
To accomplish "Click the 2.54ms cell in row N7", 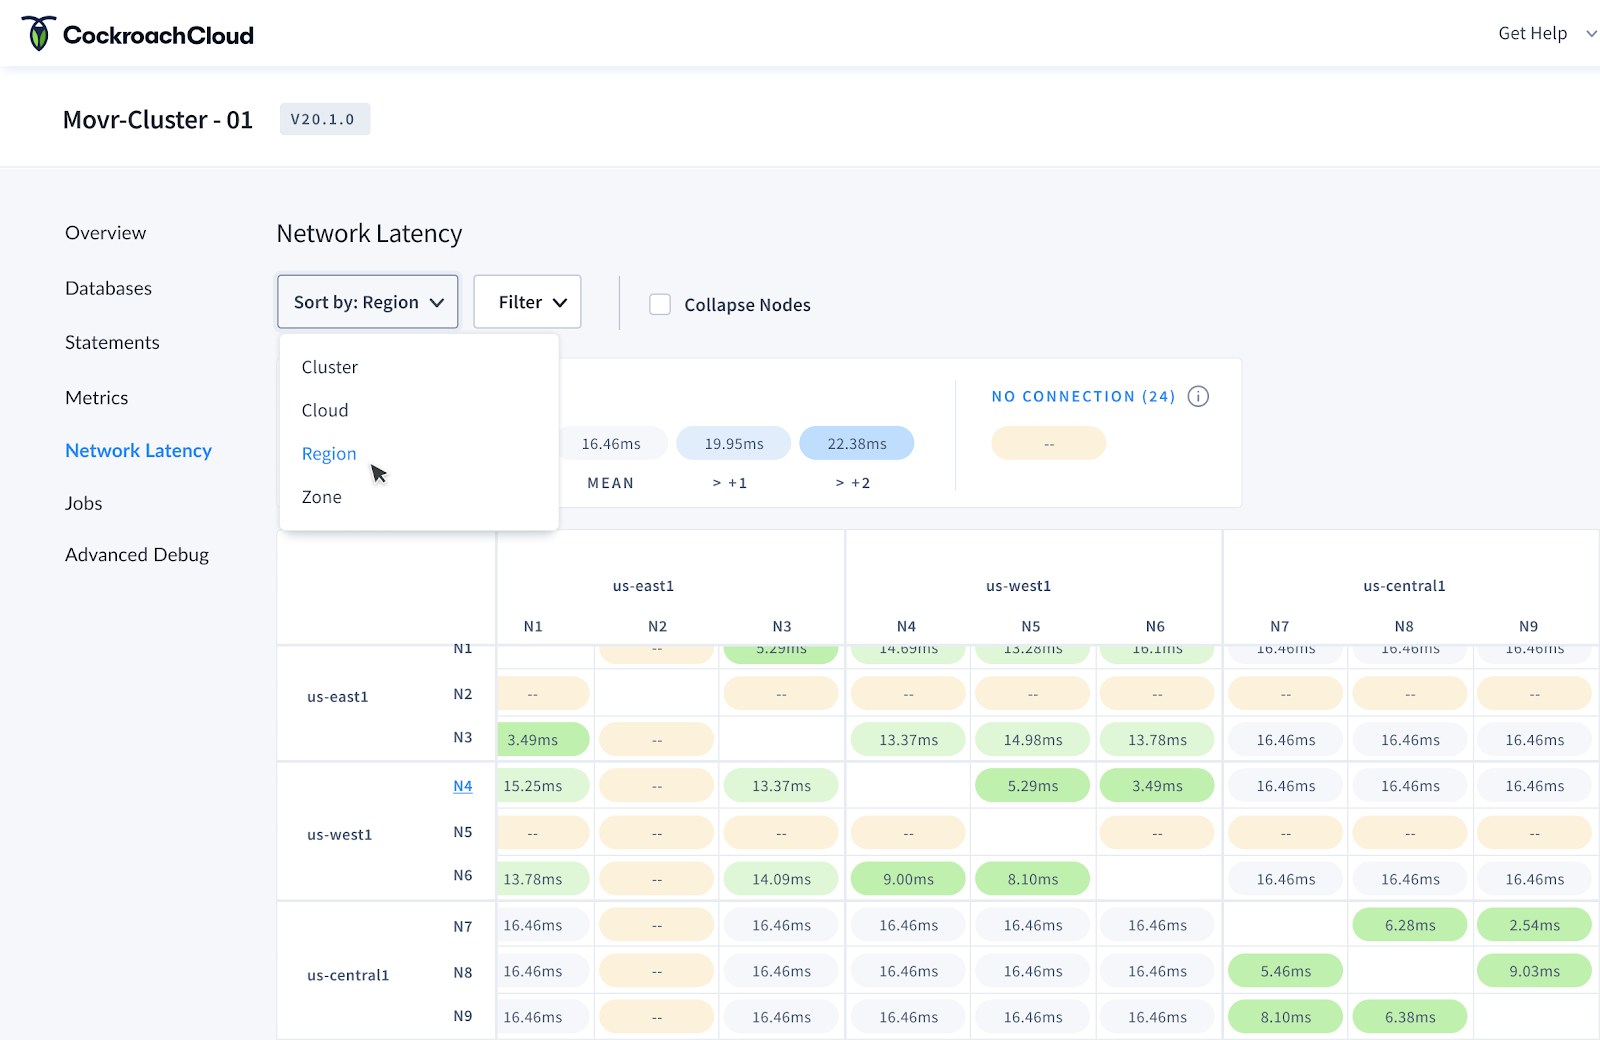I will [x=1534, y=925].
